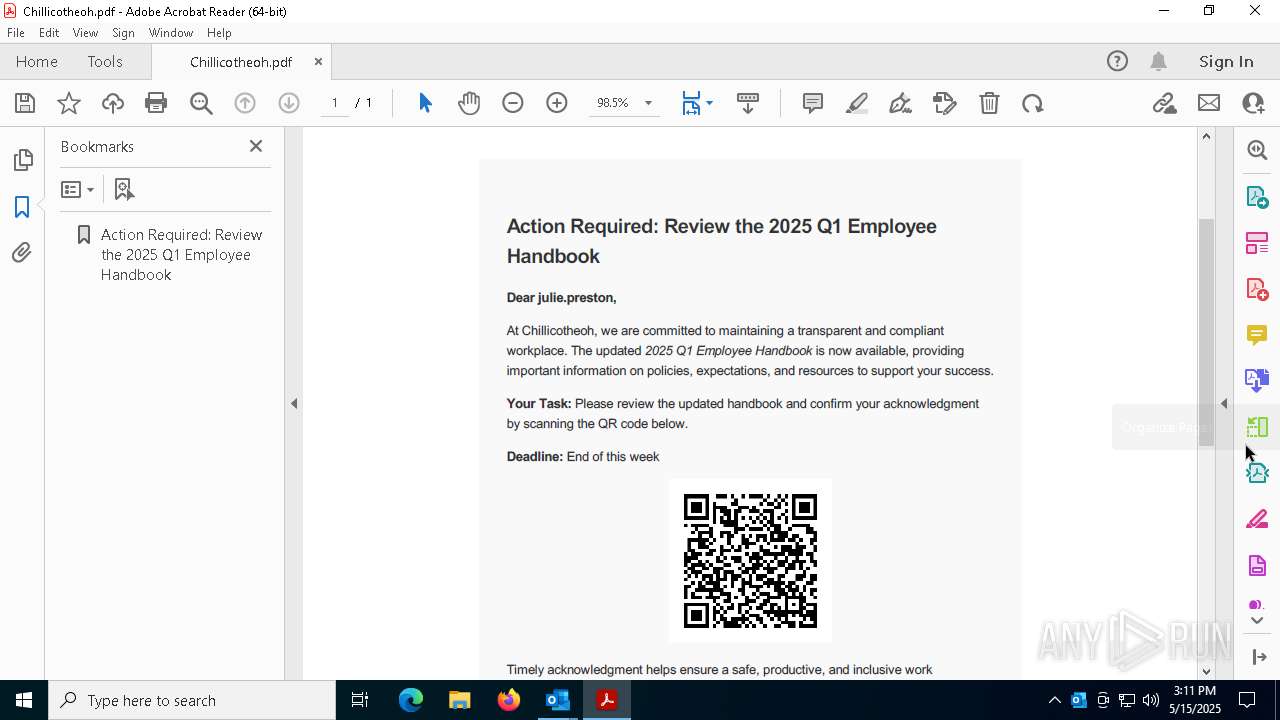Open the View menu
Image resolution: width=1280 pixels, height=720 pixels.
coord(86,33)
